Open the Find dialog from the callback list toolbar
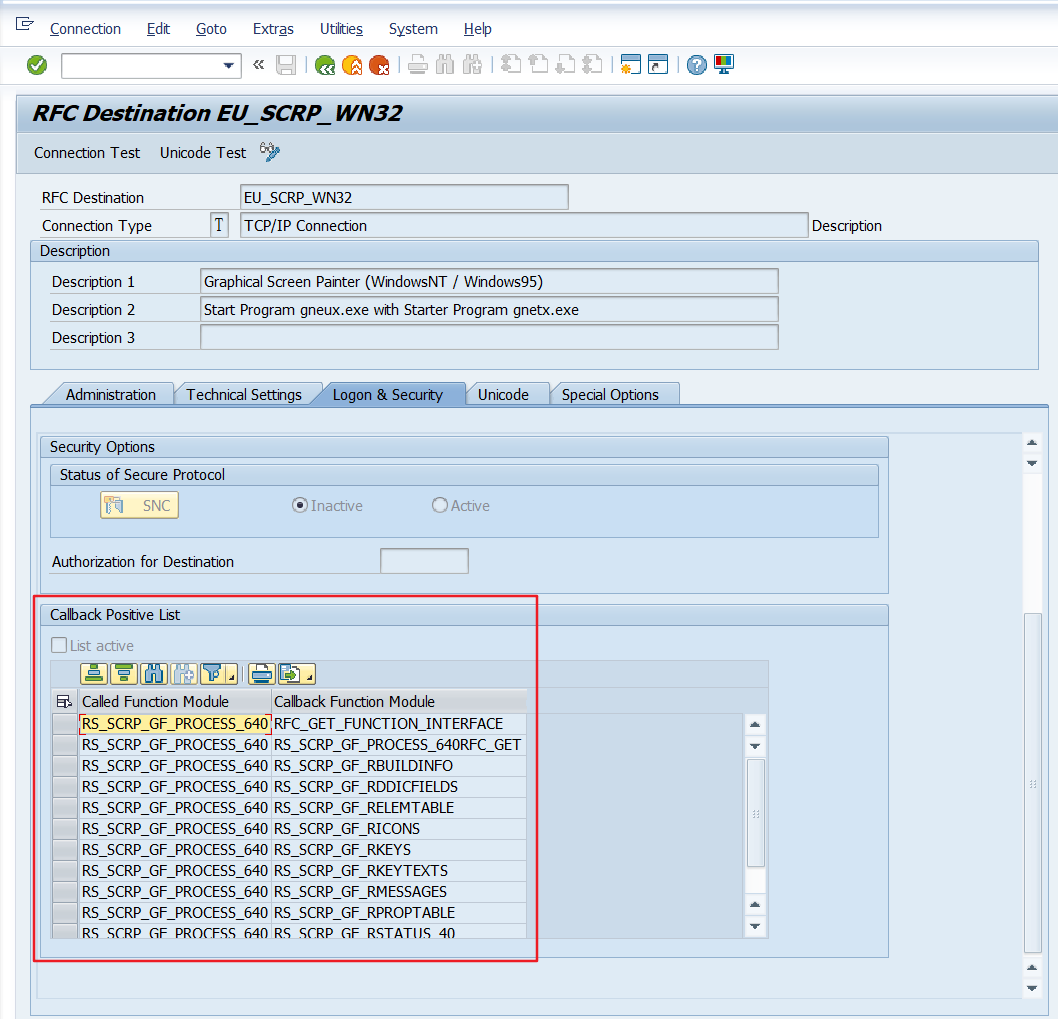The height and width of the screenshot is (1019, 1058). [x=152, y=673]
